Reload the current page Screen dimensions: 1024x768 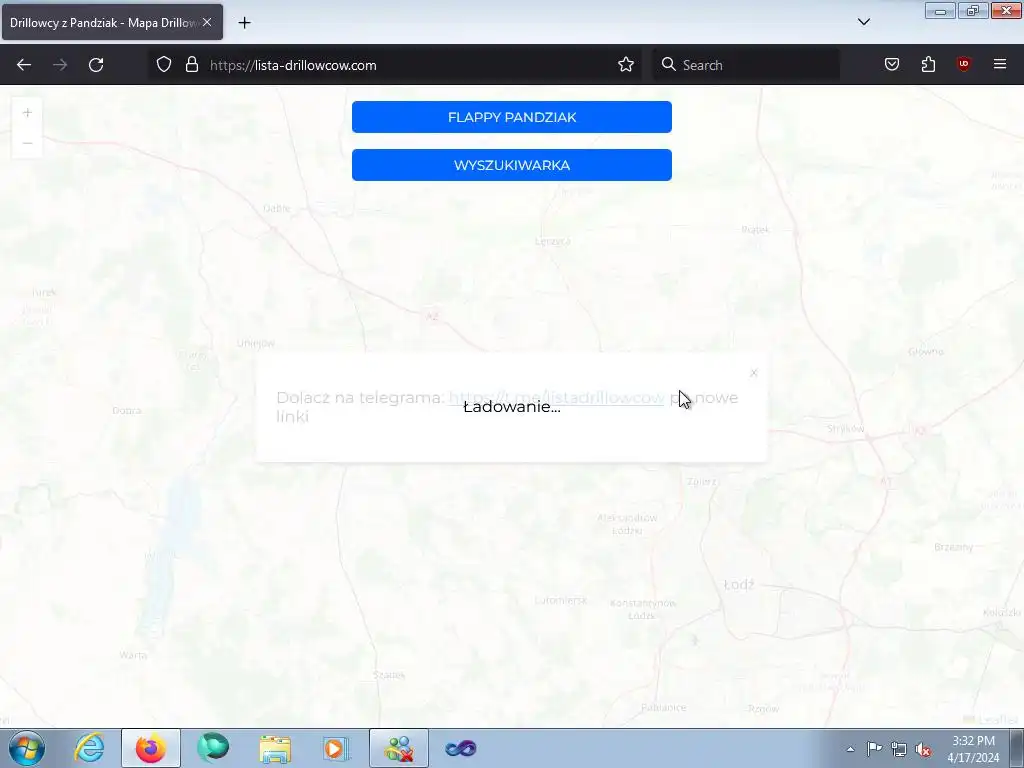[x=96, y=65]
